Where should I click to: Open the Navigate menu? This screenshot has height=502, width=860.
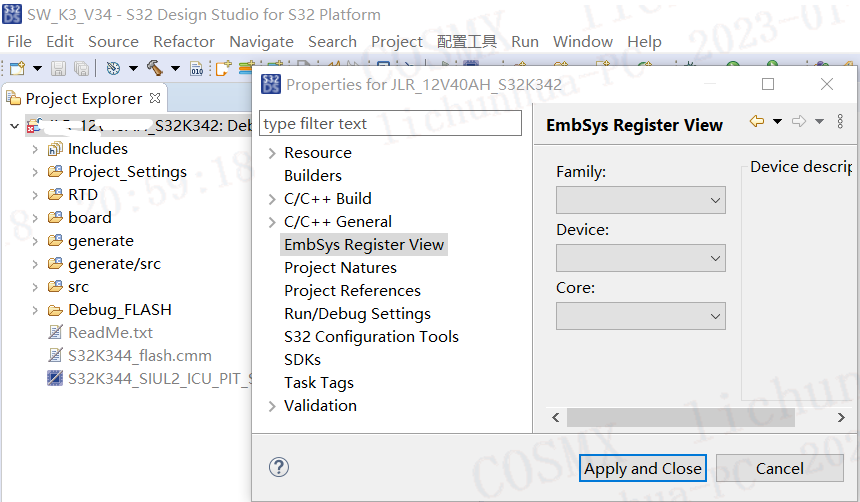tap(261, 41)
